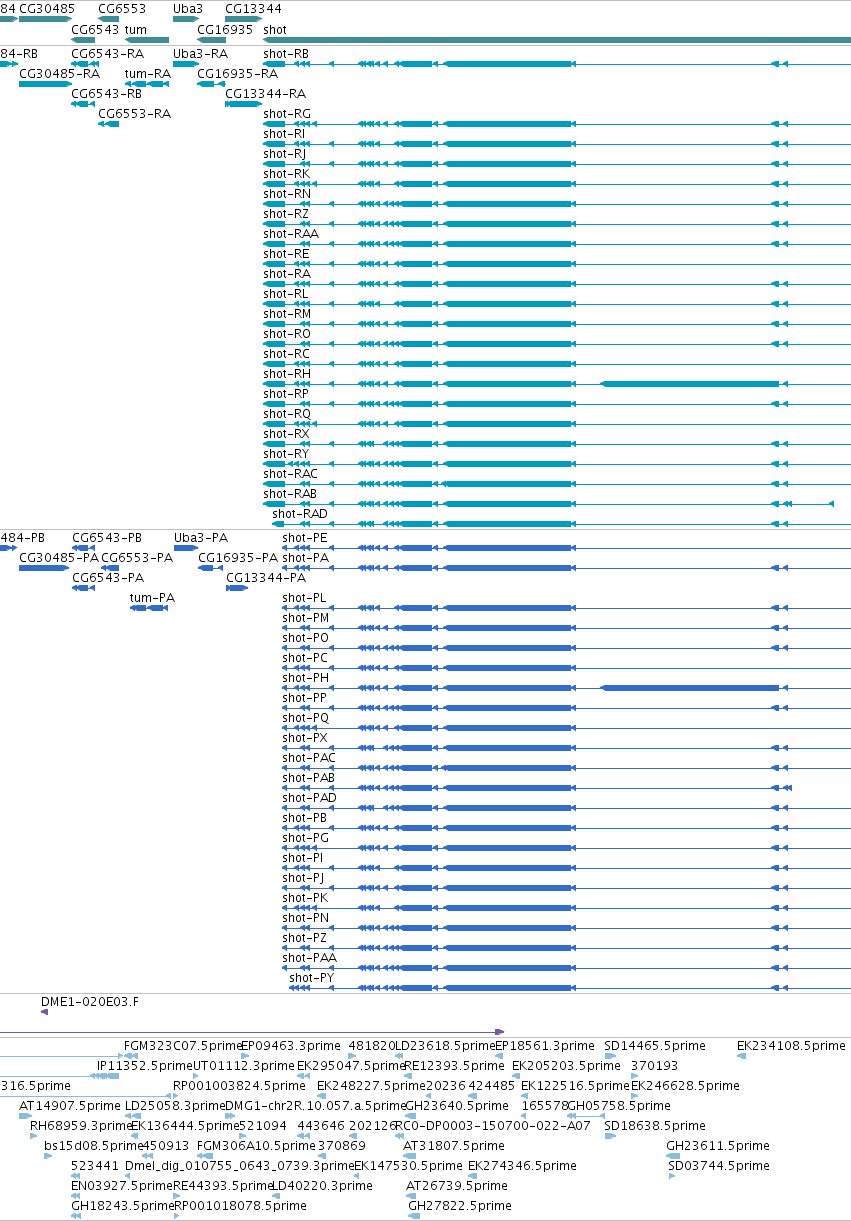
Task: Select the shot-RB transcript label
Action: [287, 54]
